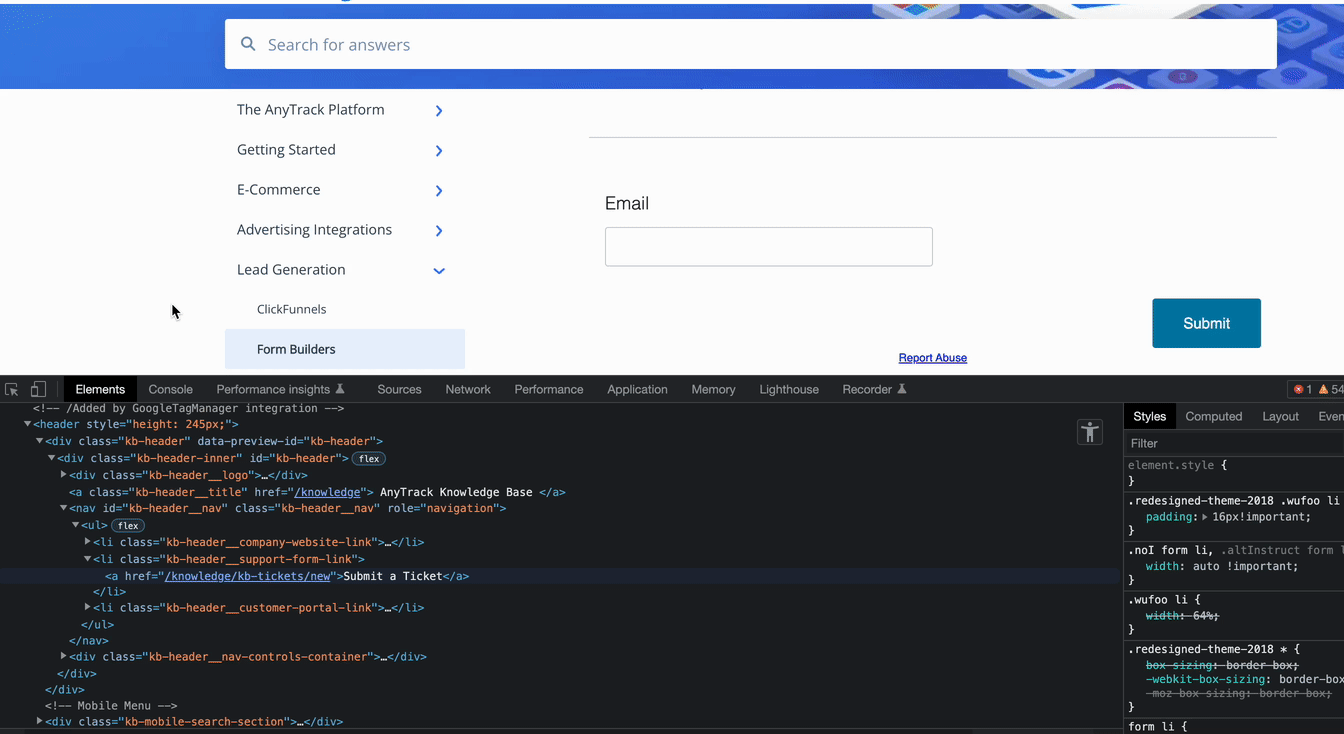This screenshot has width=1344, height=734.
Task: Open the Memory tab
Action: point(713,389)
